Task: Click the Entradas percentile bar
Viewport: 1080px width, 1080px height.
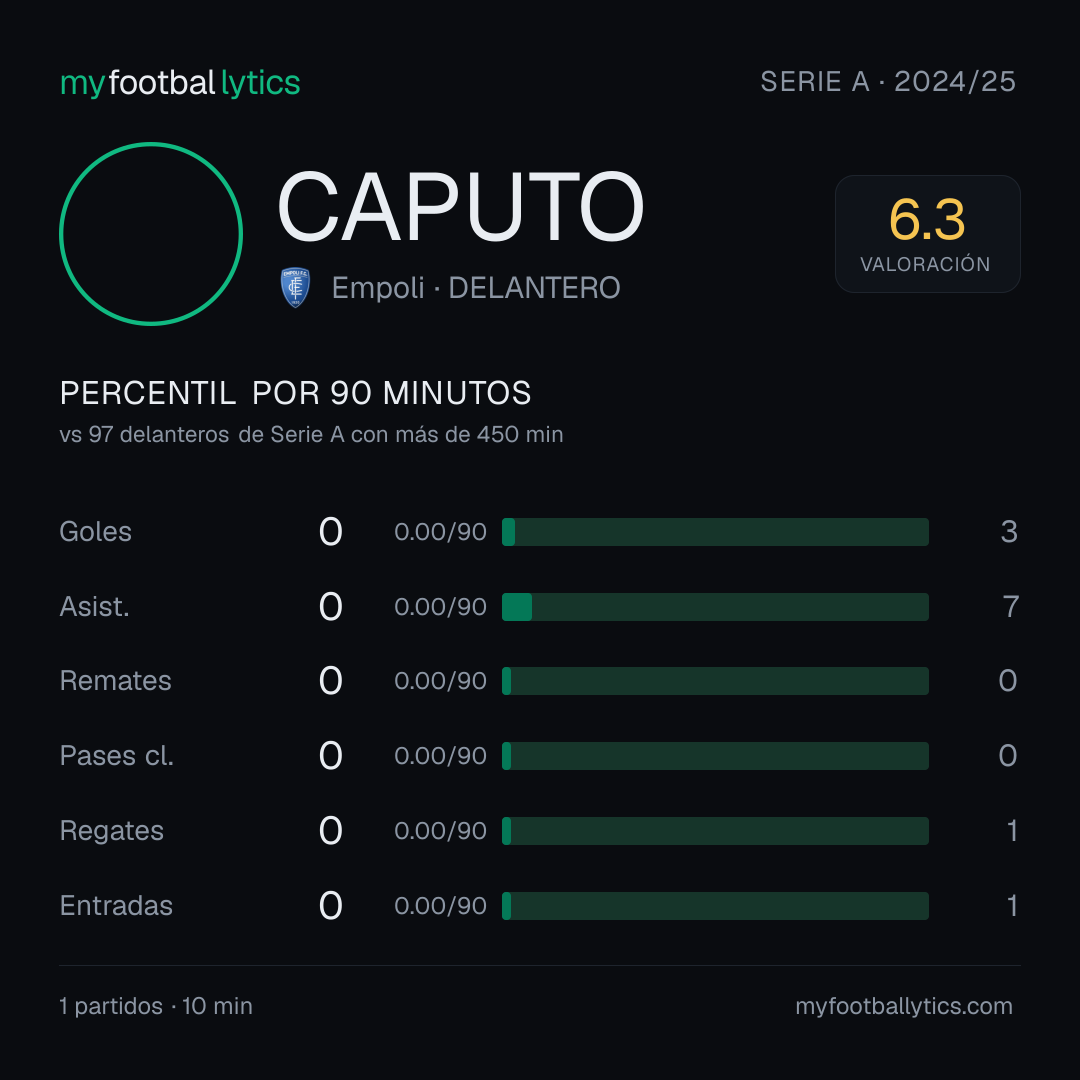Action: point(715,906)
